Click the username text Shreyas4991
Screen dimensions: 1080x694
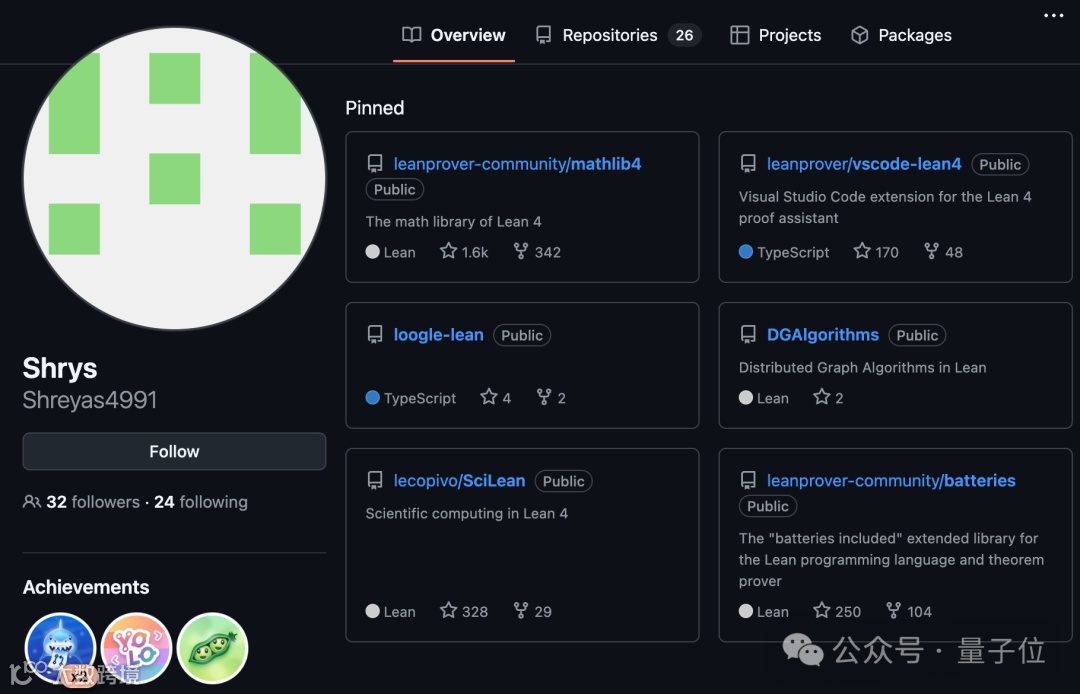point(90,400)
